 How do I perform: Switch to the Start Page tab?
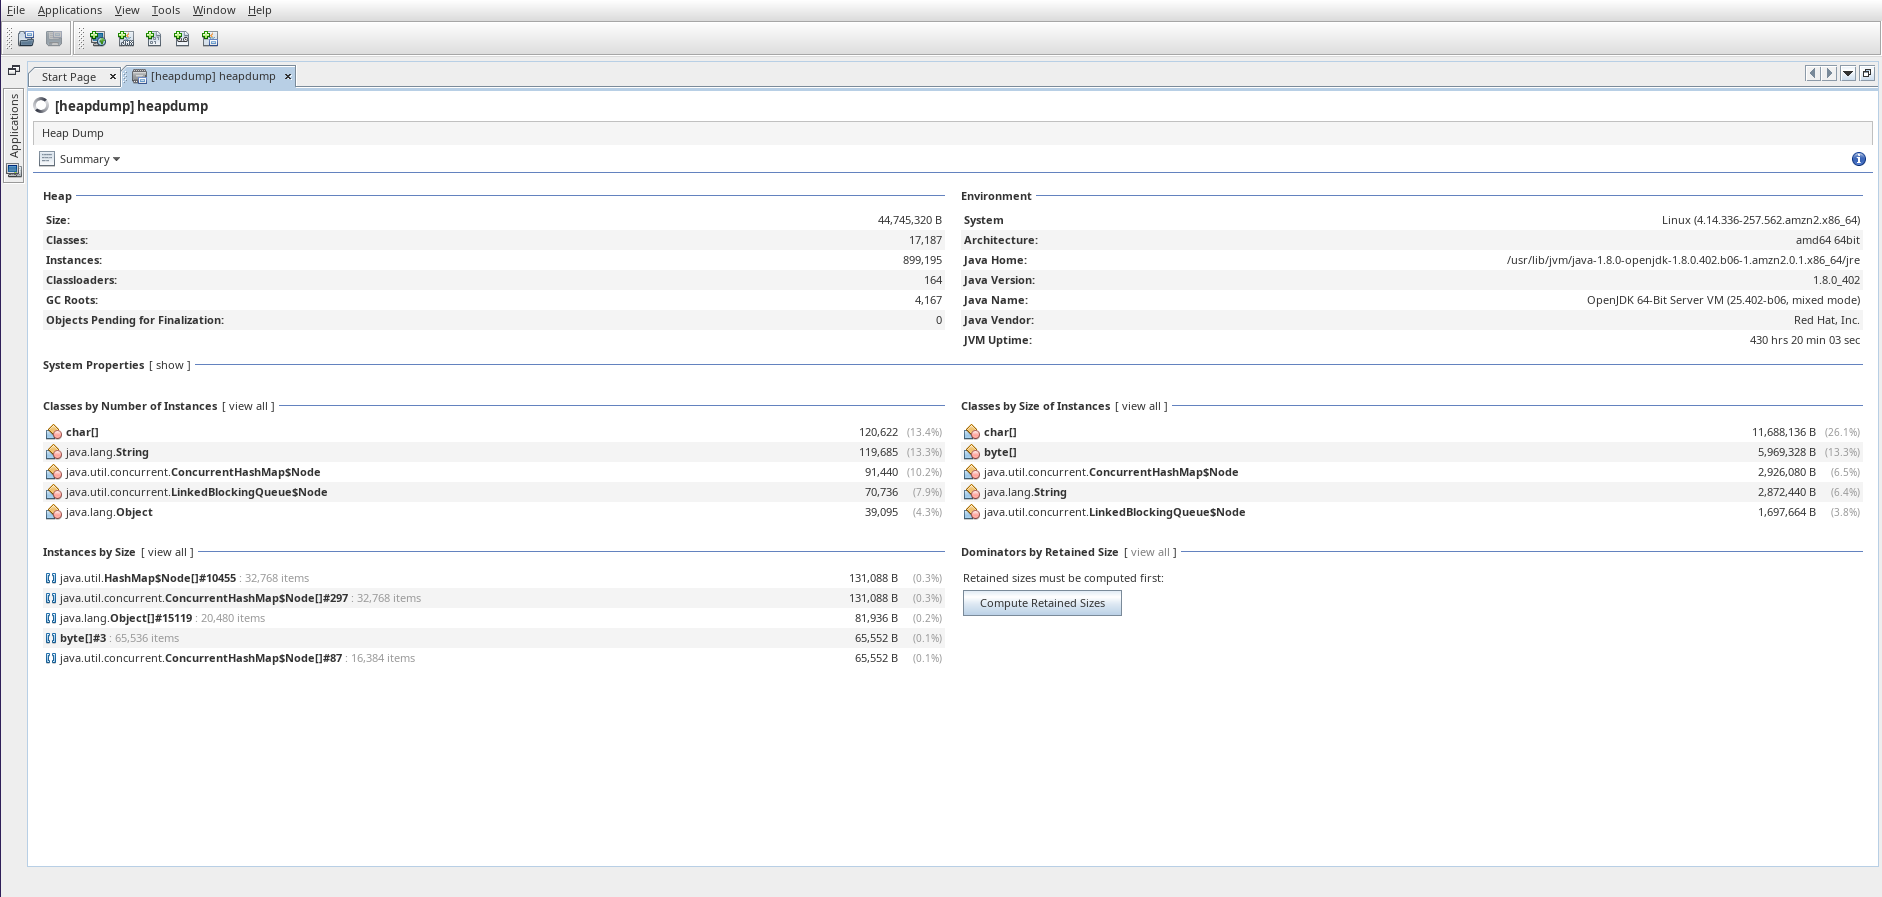click(69, 77)
